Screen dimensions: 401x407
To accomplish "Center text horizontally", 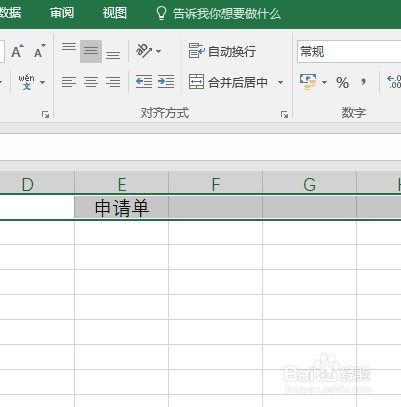I will point(91,82).
